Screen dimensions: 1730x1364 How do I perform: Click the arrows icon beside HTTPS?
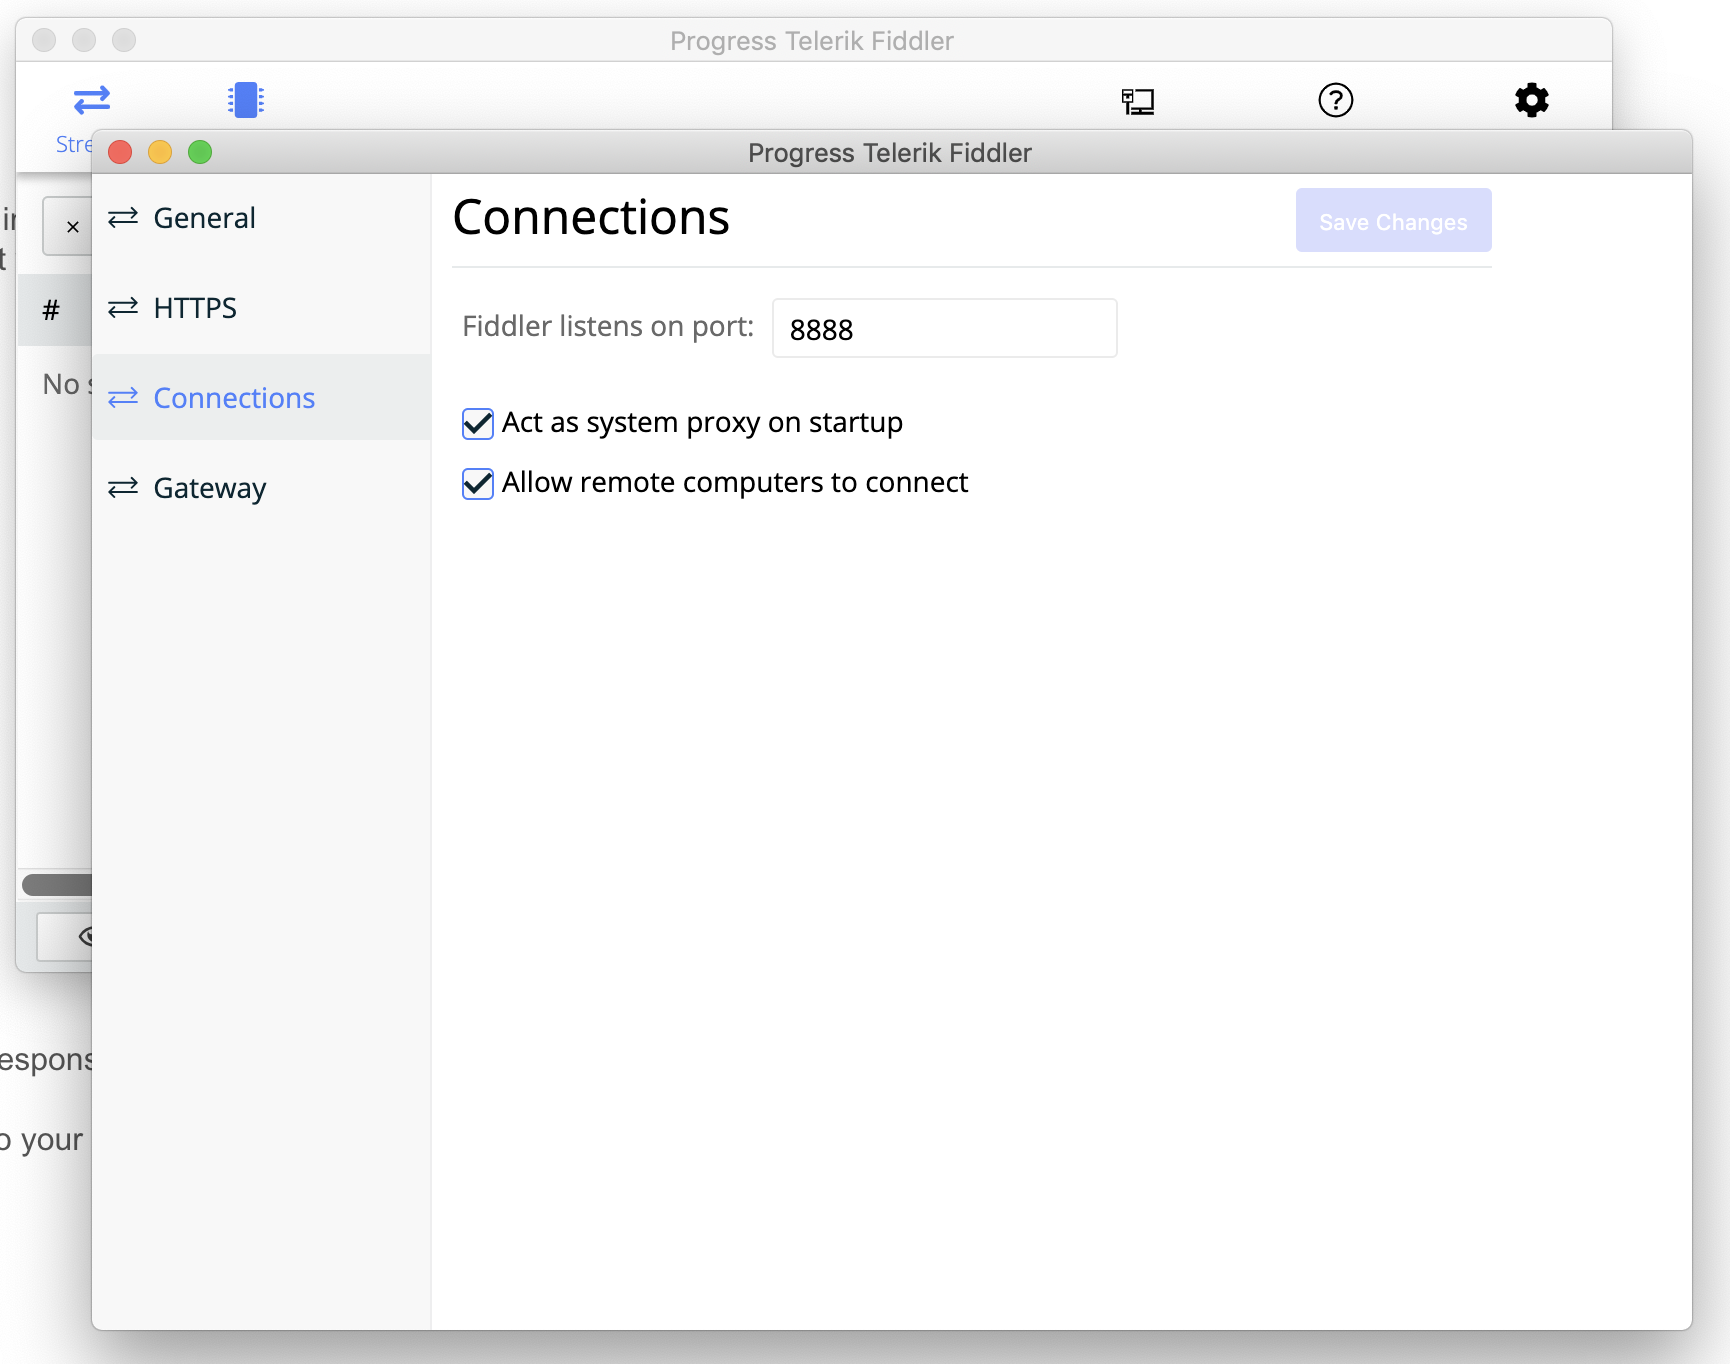coord(123,308)
